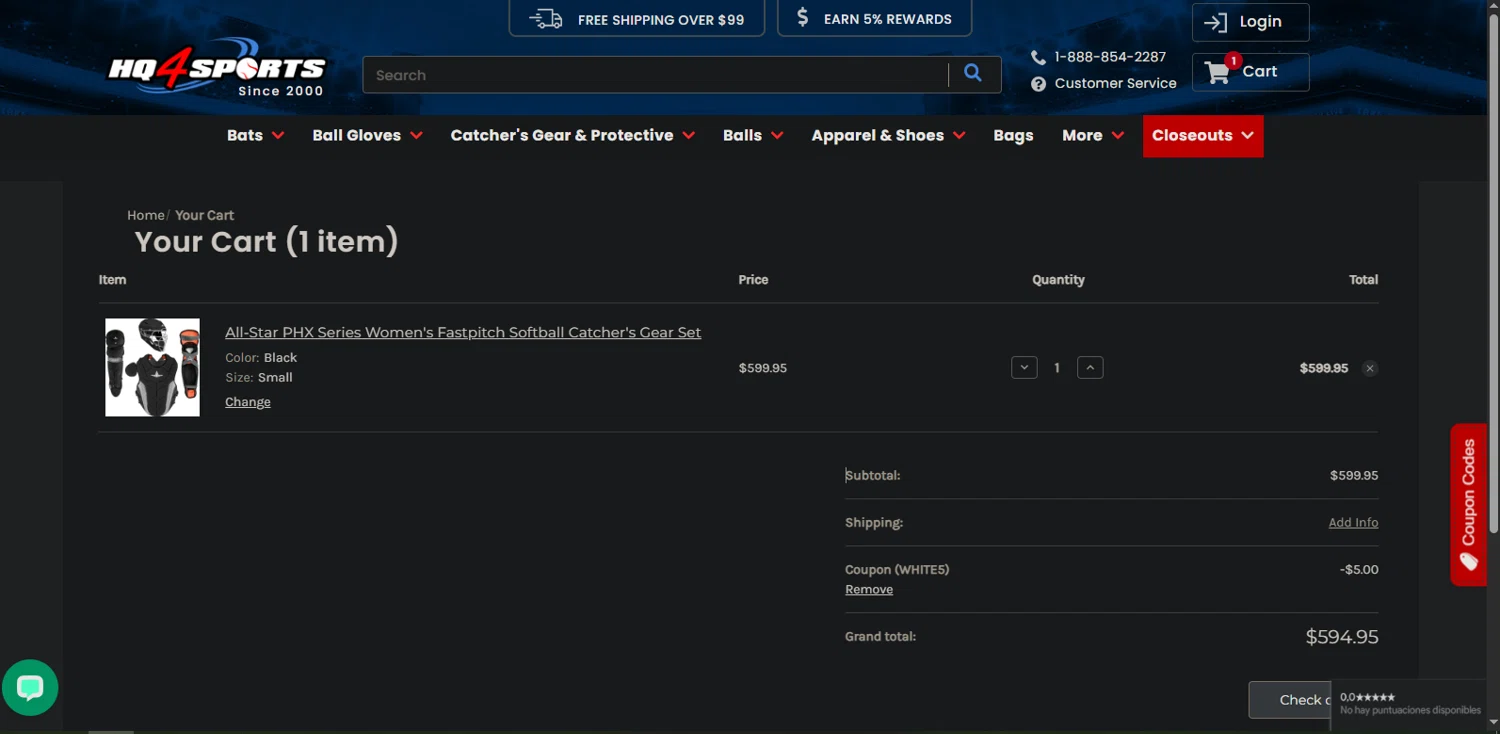
Task: Click the Coupon Codes tag icon
Action: [1468, 562]
